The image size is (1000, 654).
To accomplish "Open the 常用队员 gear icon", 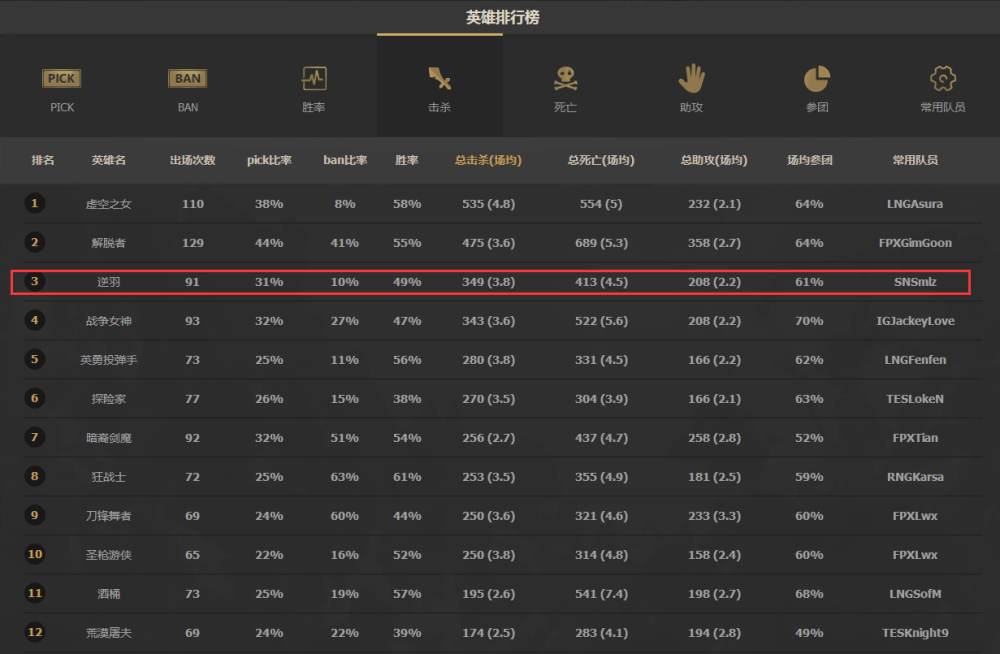I will coord(943,78).
